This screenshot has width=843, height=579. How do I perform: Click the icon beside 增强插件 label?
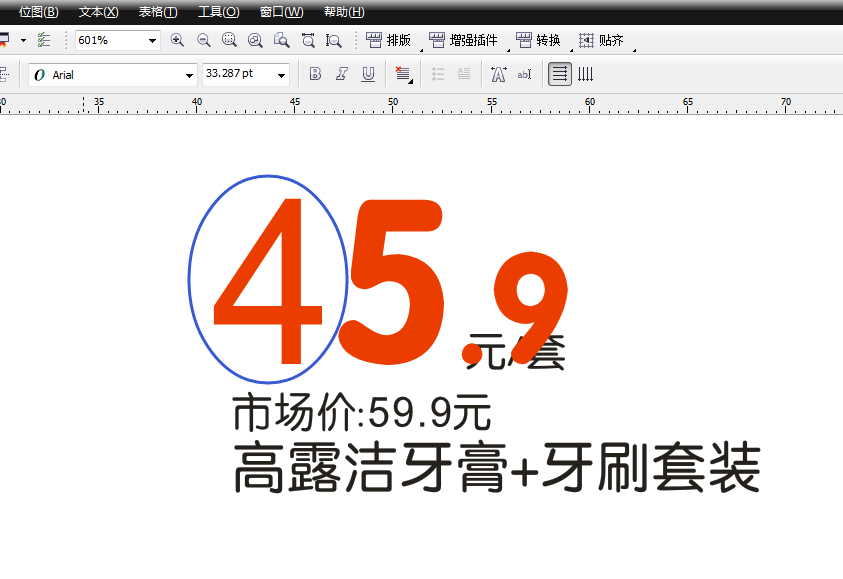[x=437, y=40]
